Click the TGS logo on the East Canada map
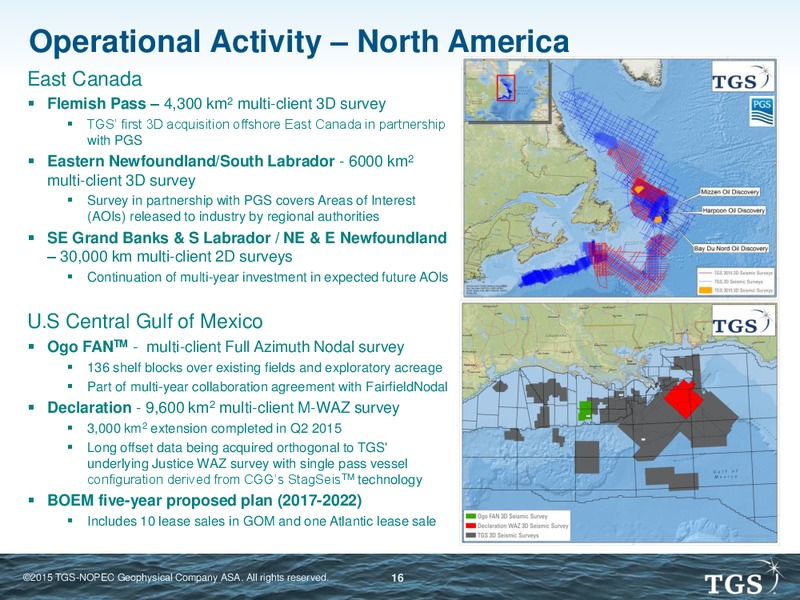Screen dimensions: 800x600 [743, 77]
